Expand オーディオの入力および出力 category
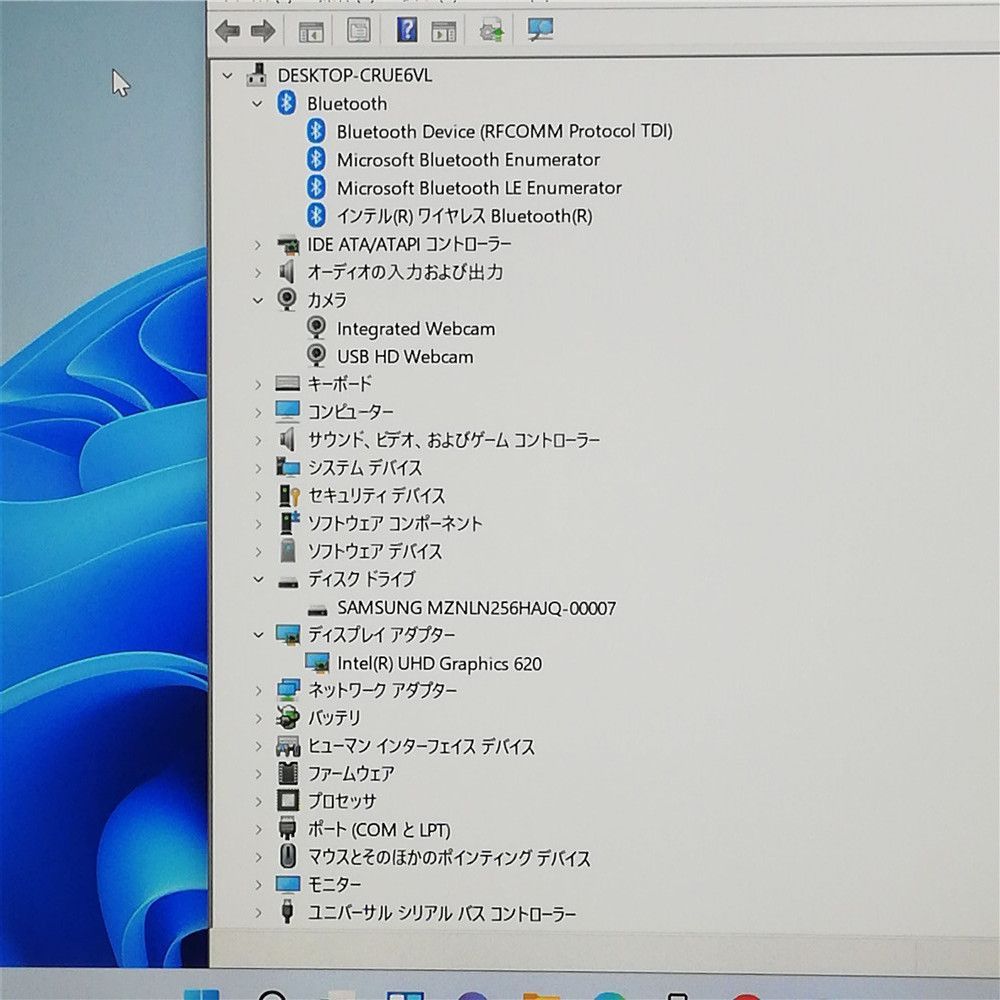The image size is (1000, 1000). pos(257,273)
